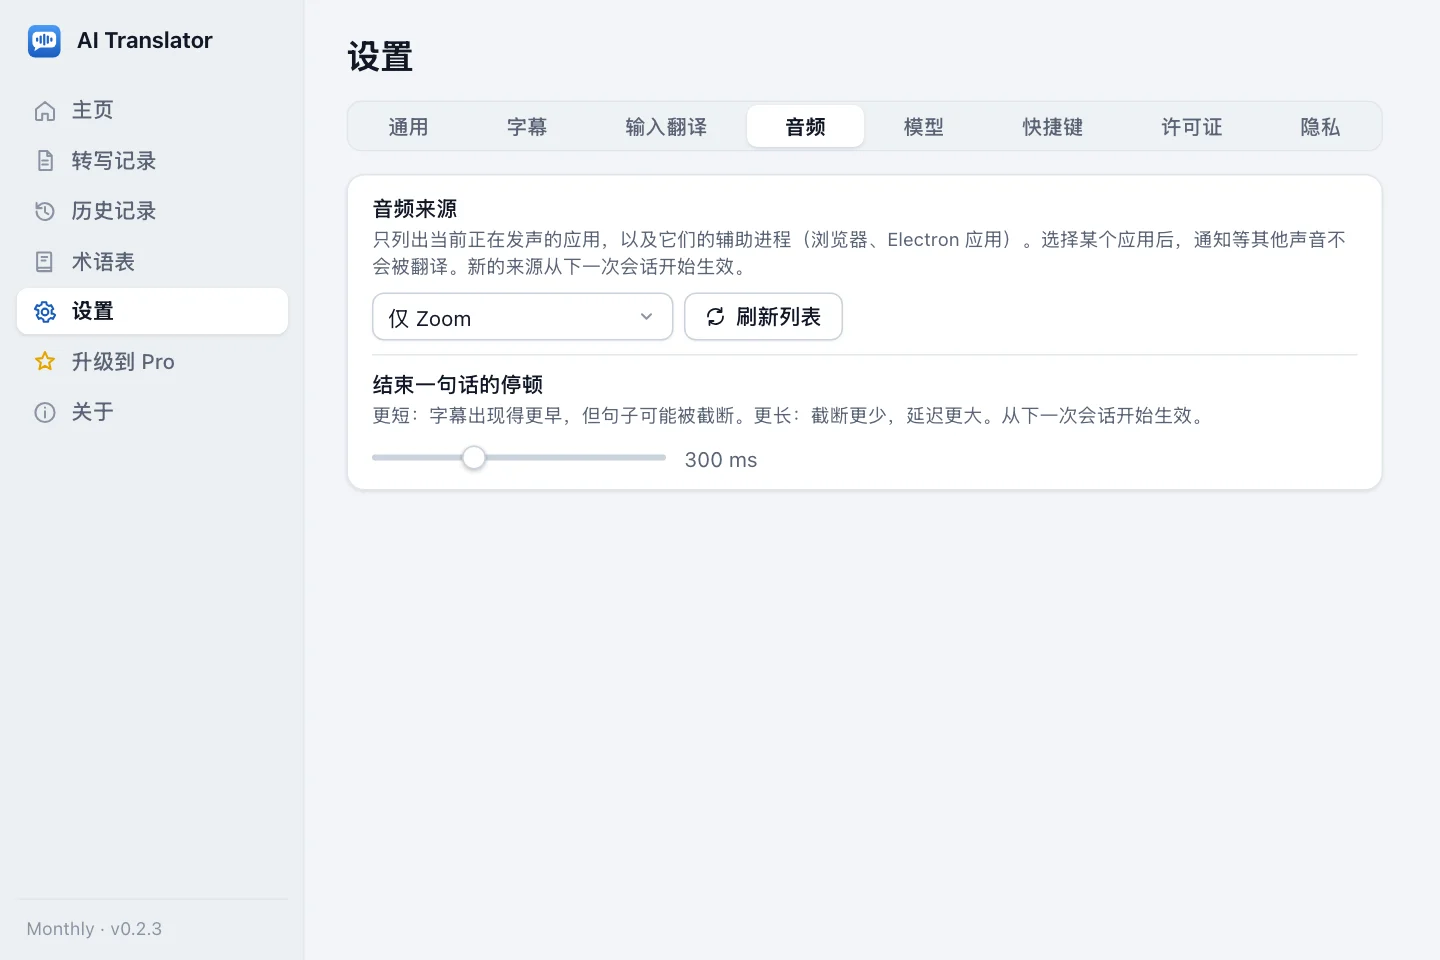Click the refresh arrows icon in 刷新列表
1440x960 pixels.
(x=716, y=317)
